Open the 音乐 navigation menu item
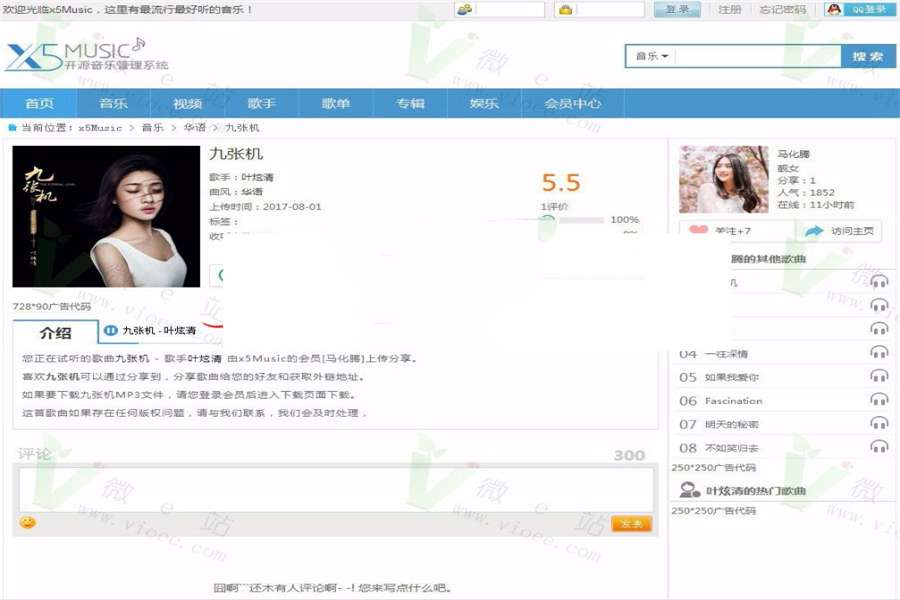 pos(113,103)
